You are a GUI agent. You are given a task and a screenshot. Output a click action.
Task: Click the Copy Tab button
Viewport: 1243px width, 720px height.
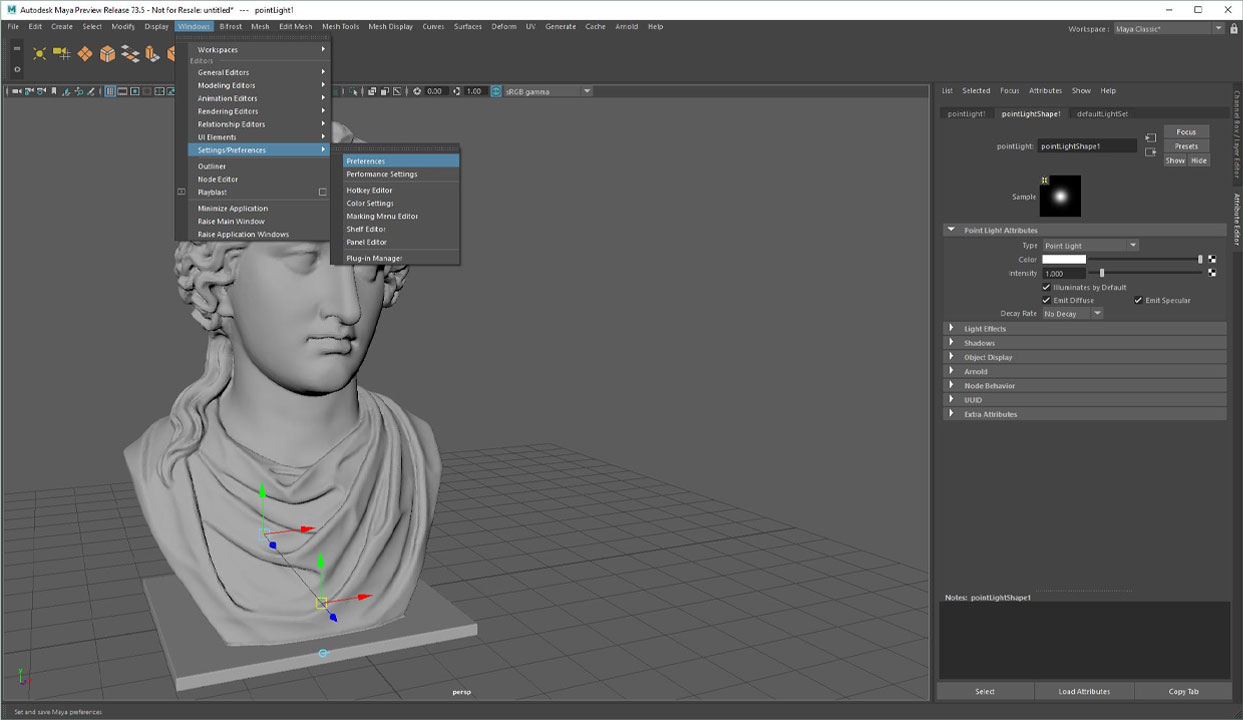[1184, 691]
